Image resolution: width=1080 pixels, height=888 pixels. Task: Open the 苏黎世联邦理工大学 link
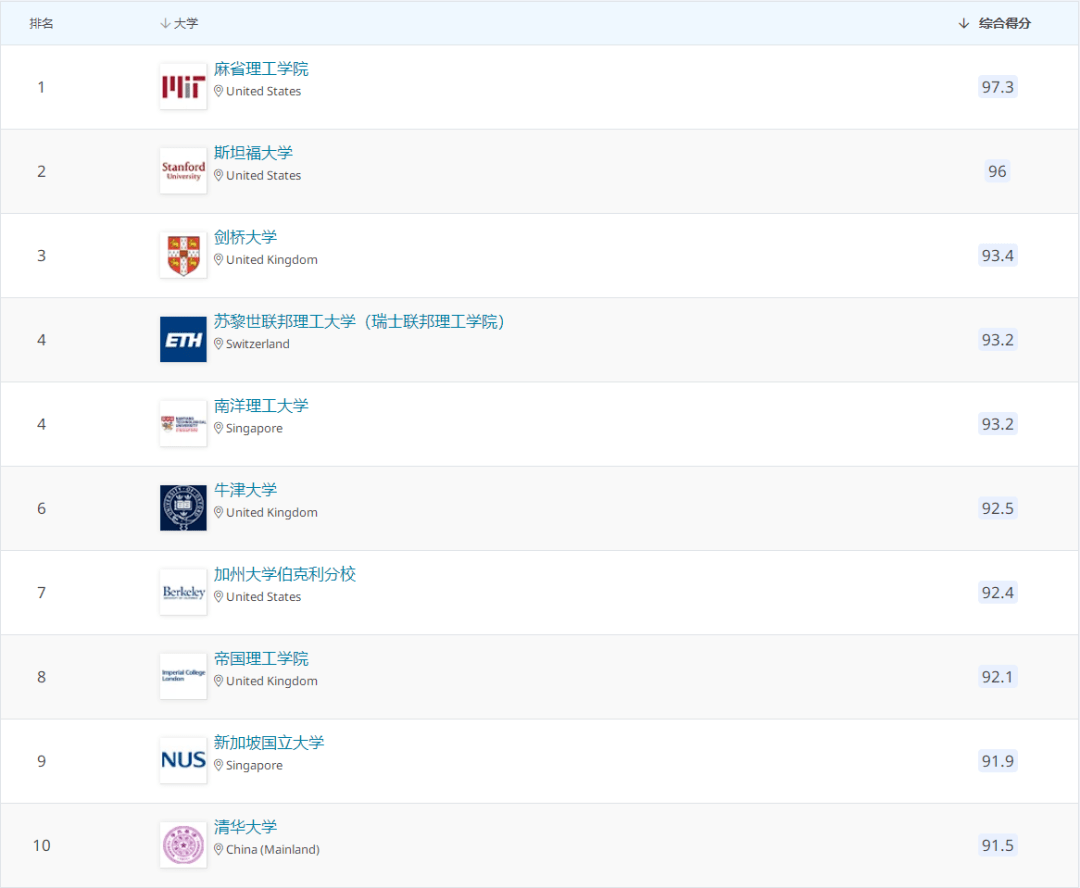(x=359, y=322)
